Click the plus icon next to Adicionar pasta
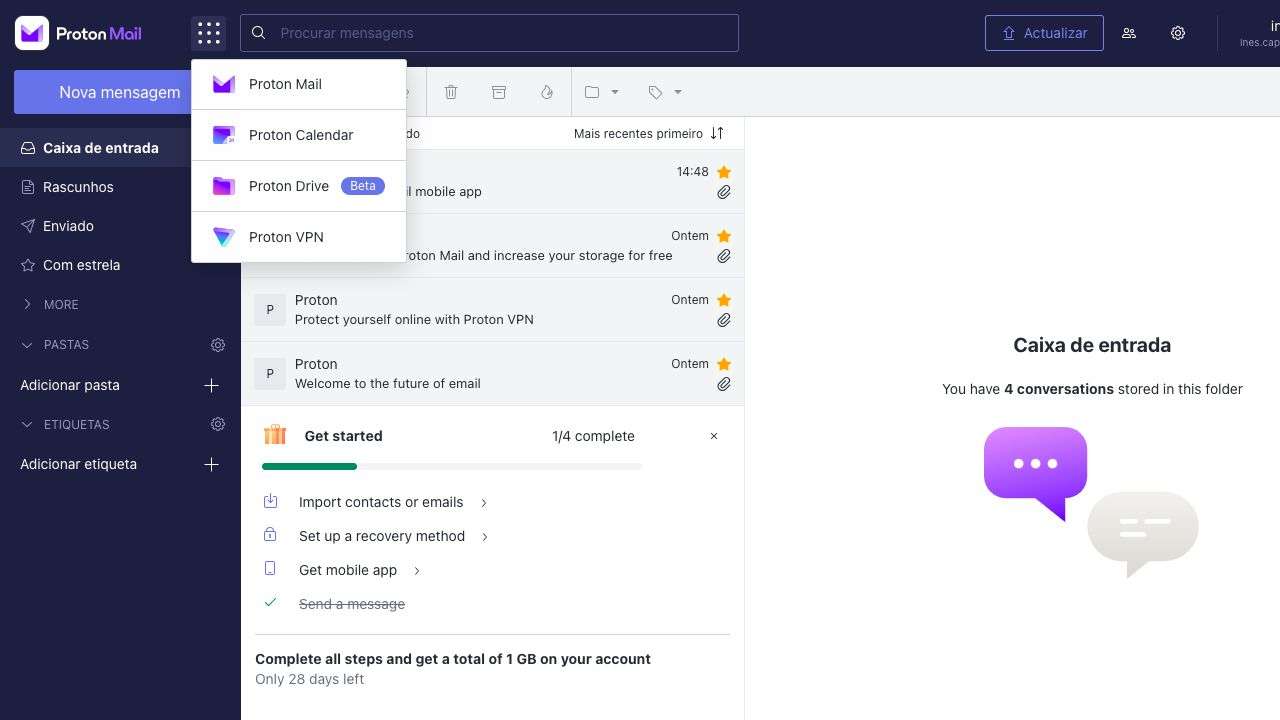 (211, 385)
